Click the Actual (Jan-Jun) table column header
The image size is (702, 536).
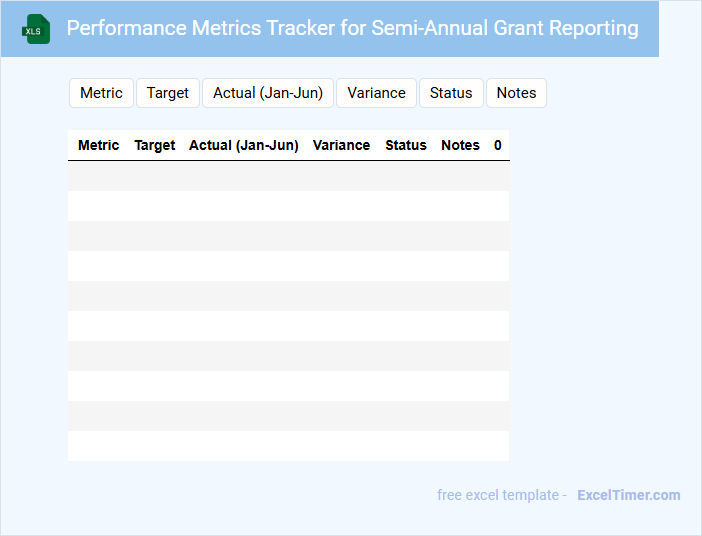tap(244, 145)
